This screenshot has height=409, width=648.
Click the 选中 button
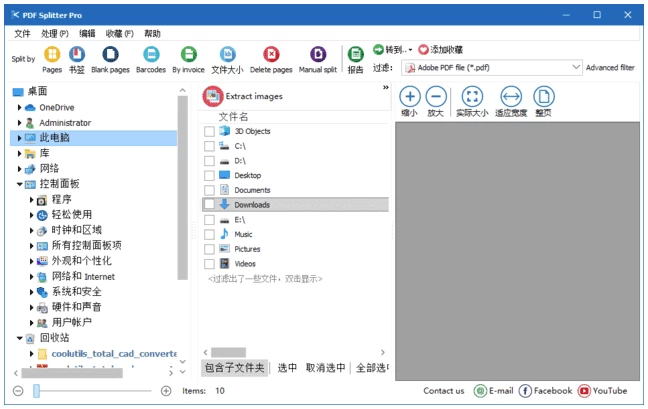[287, 368]
